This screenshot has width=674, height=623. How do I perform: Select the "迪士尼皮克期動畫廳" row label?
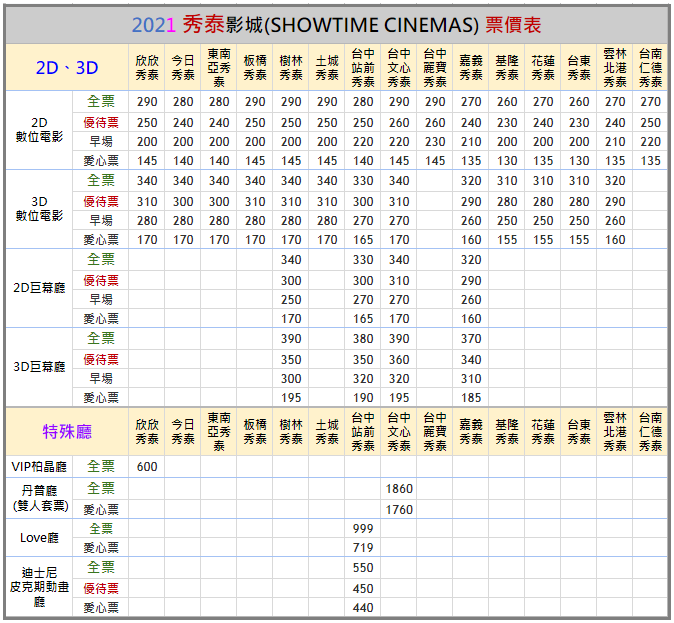40,587
